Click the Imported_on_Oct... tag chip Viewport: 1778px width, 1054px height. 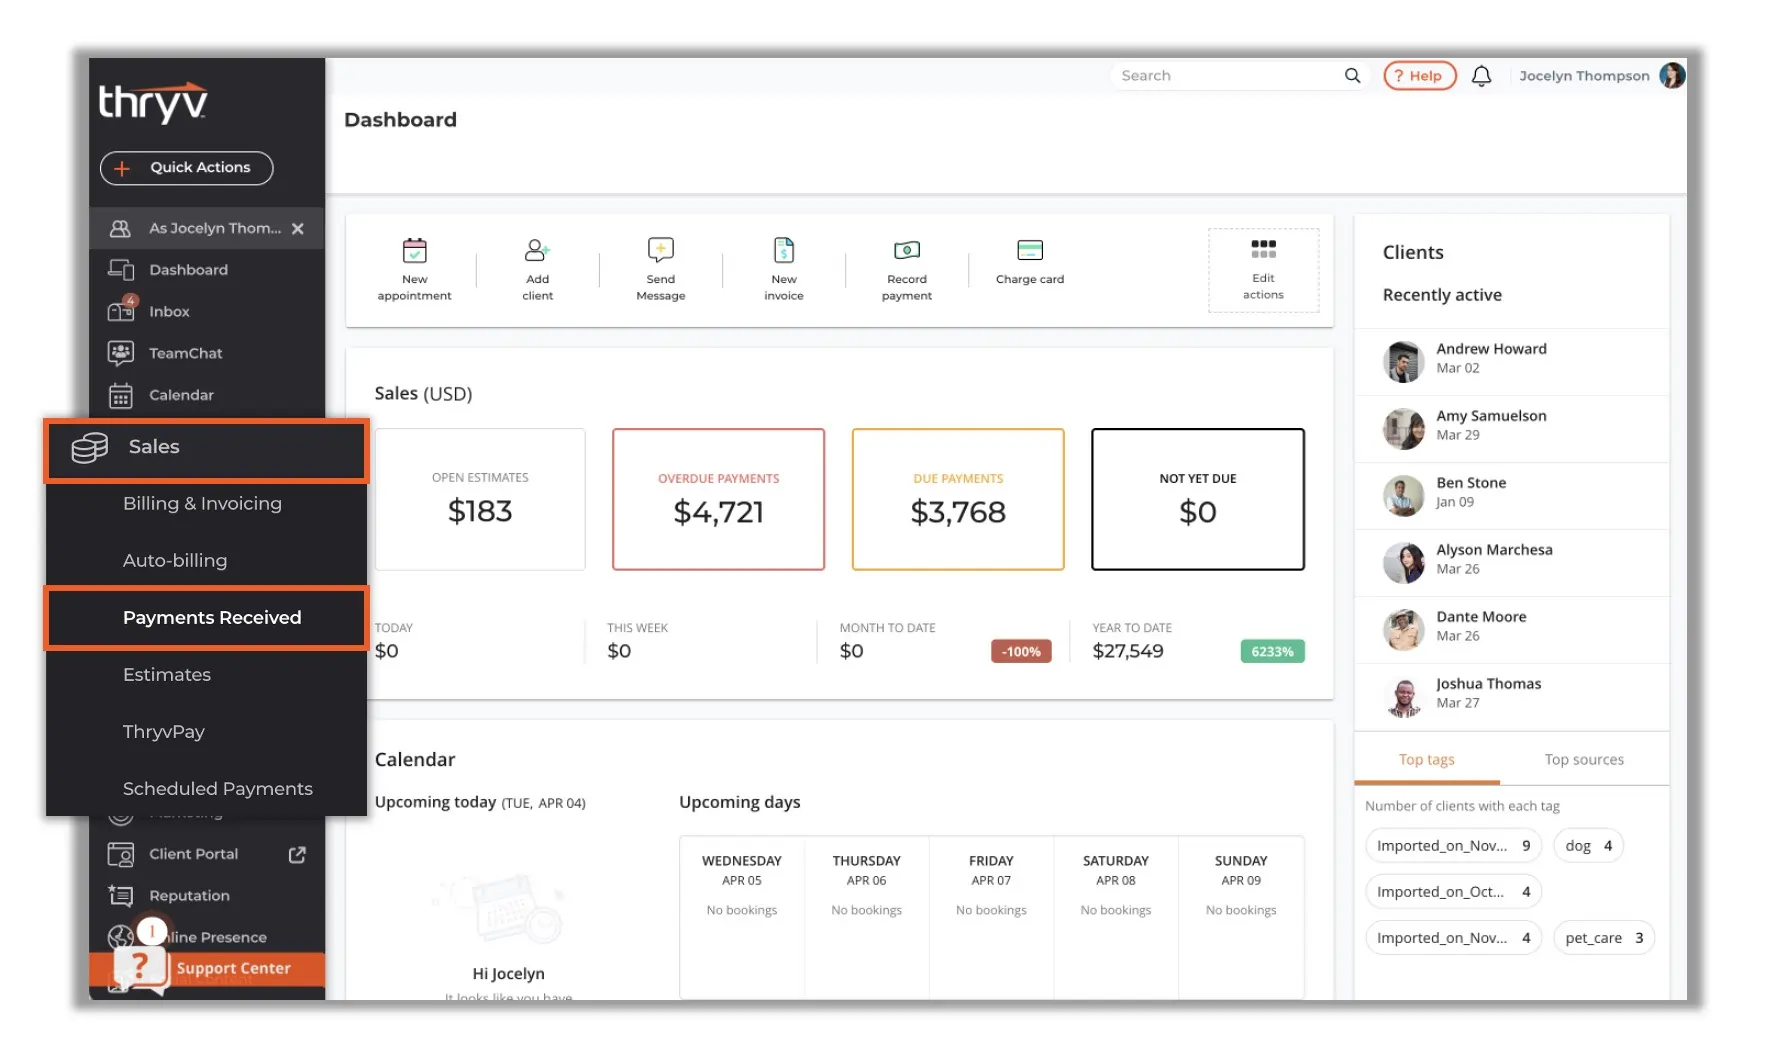click(x=1453, y=892)
